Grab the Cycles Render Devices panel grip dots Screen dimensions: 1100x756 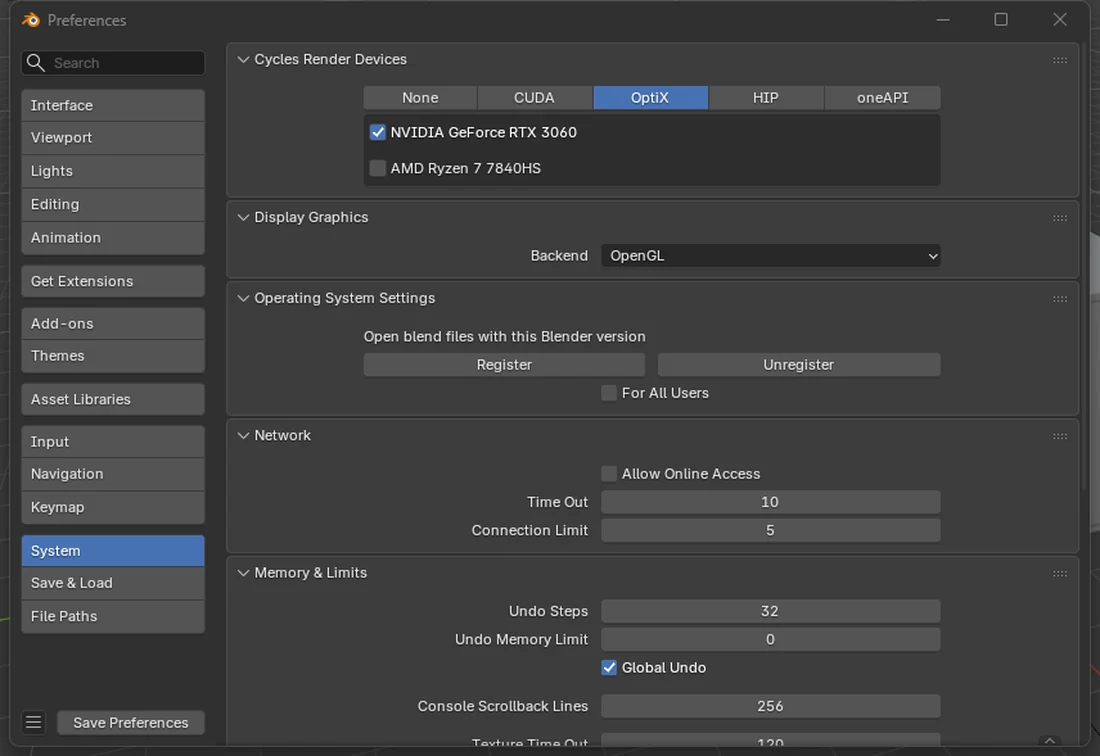tap(1059, 60)
